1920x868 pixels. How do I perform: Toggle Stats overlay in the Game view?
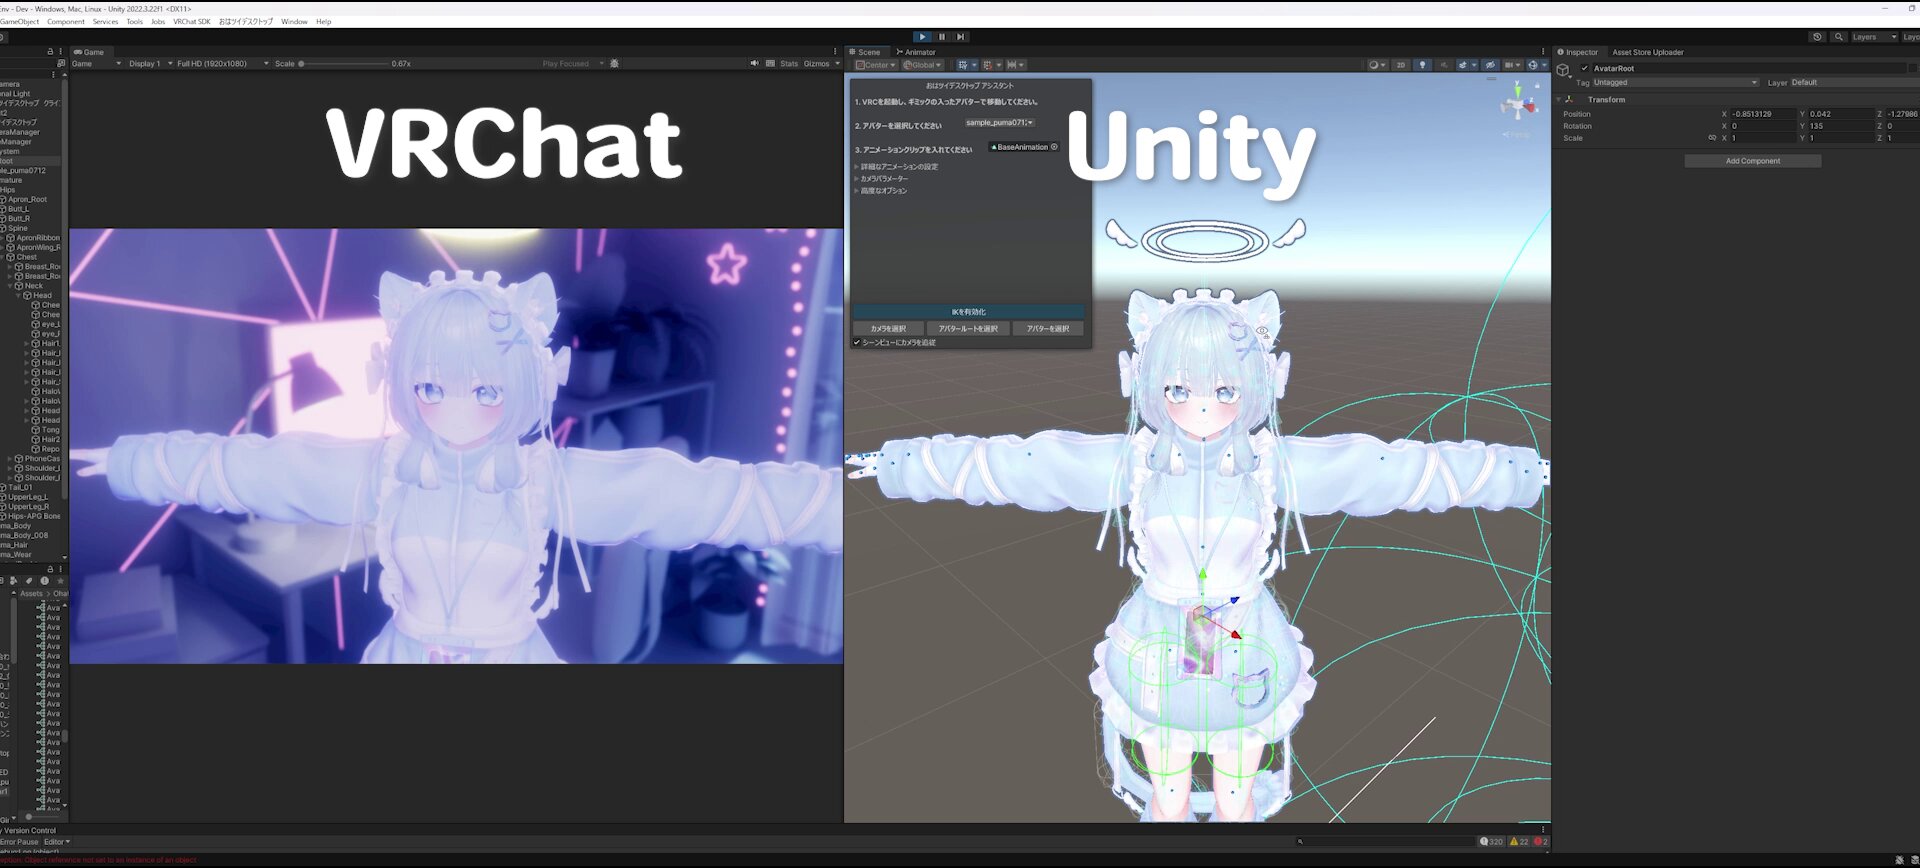tap(789, 64)
